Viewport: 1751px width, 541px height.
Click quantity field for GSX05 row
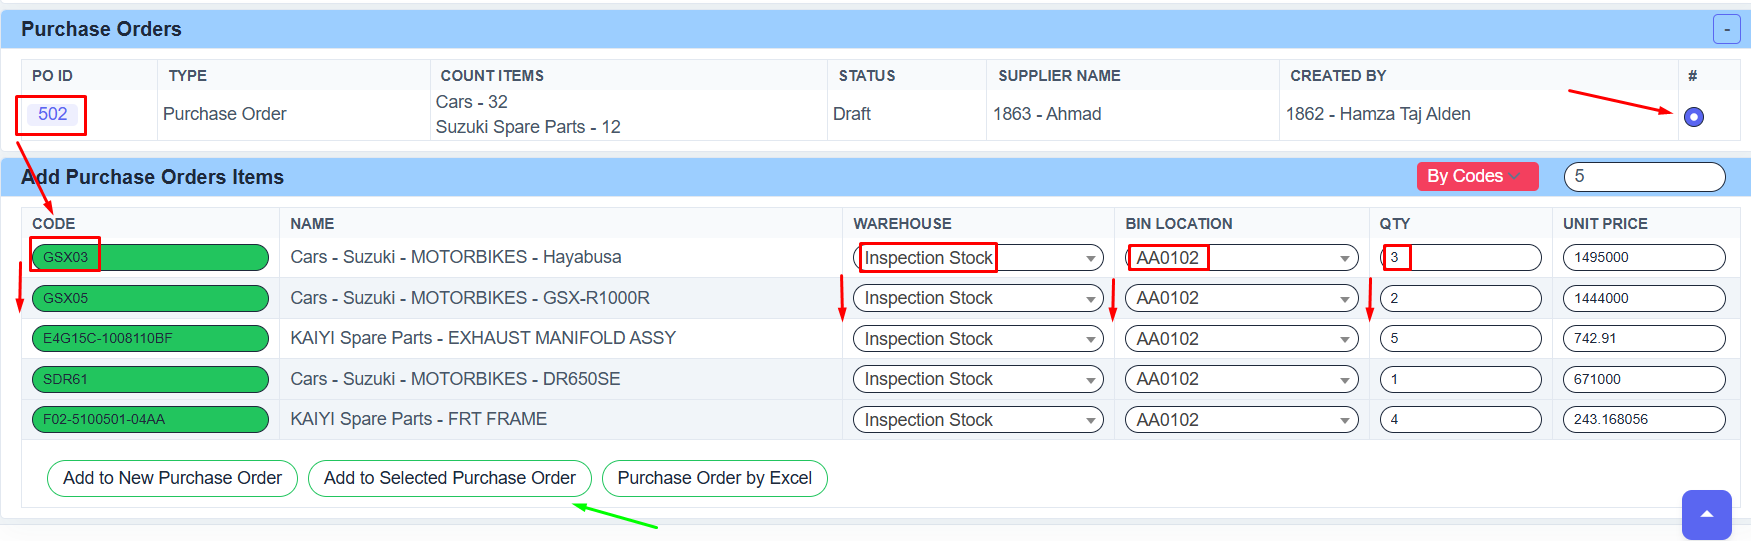click(1459, 298)
